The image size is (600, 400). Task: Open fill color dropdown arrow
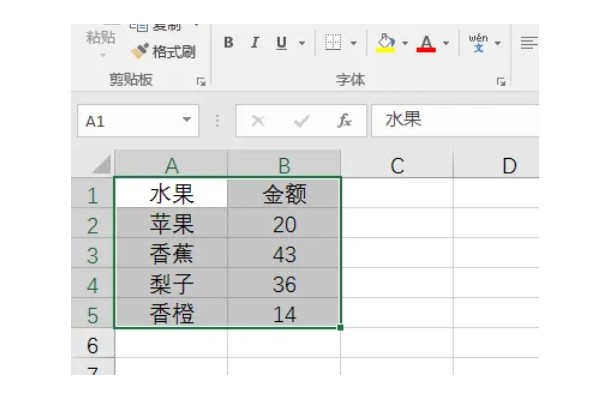click(405, 43)
